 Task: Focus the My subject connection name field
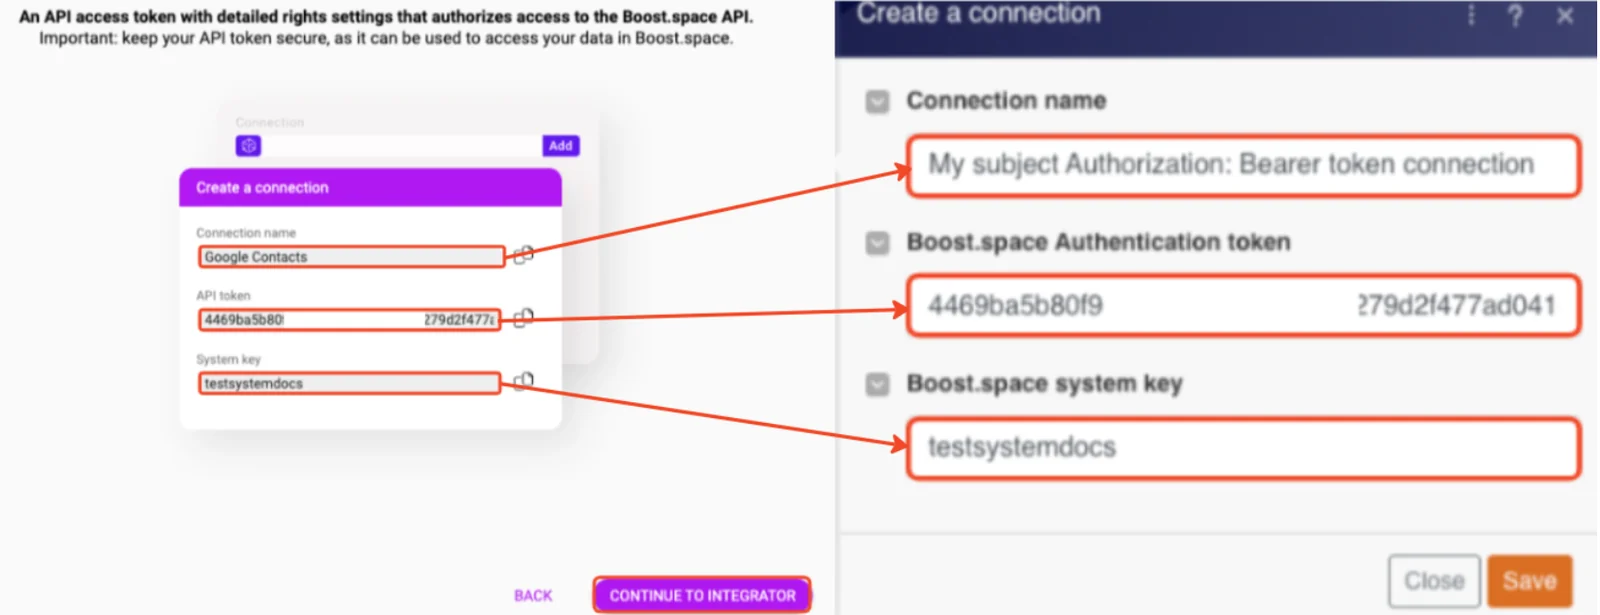click(1243, 165)
